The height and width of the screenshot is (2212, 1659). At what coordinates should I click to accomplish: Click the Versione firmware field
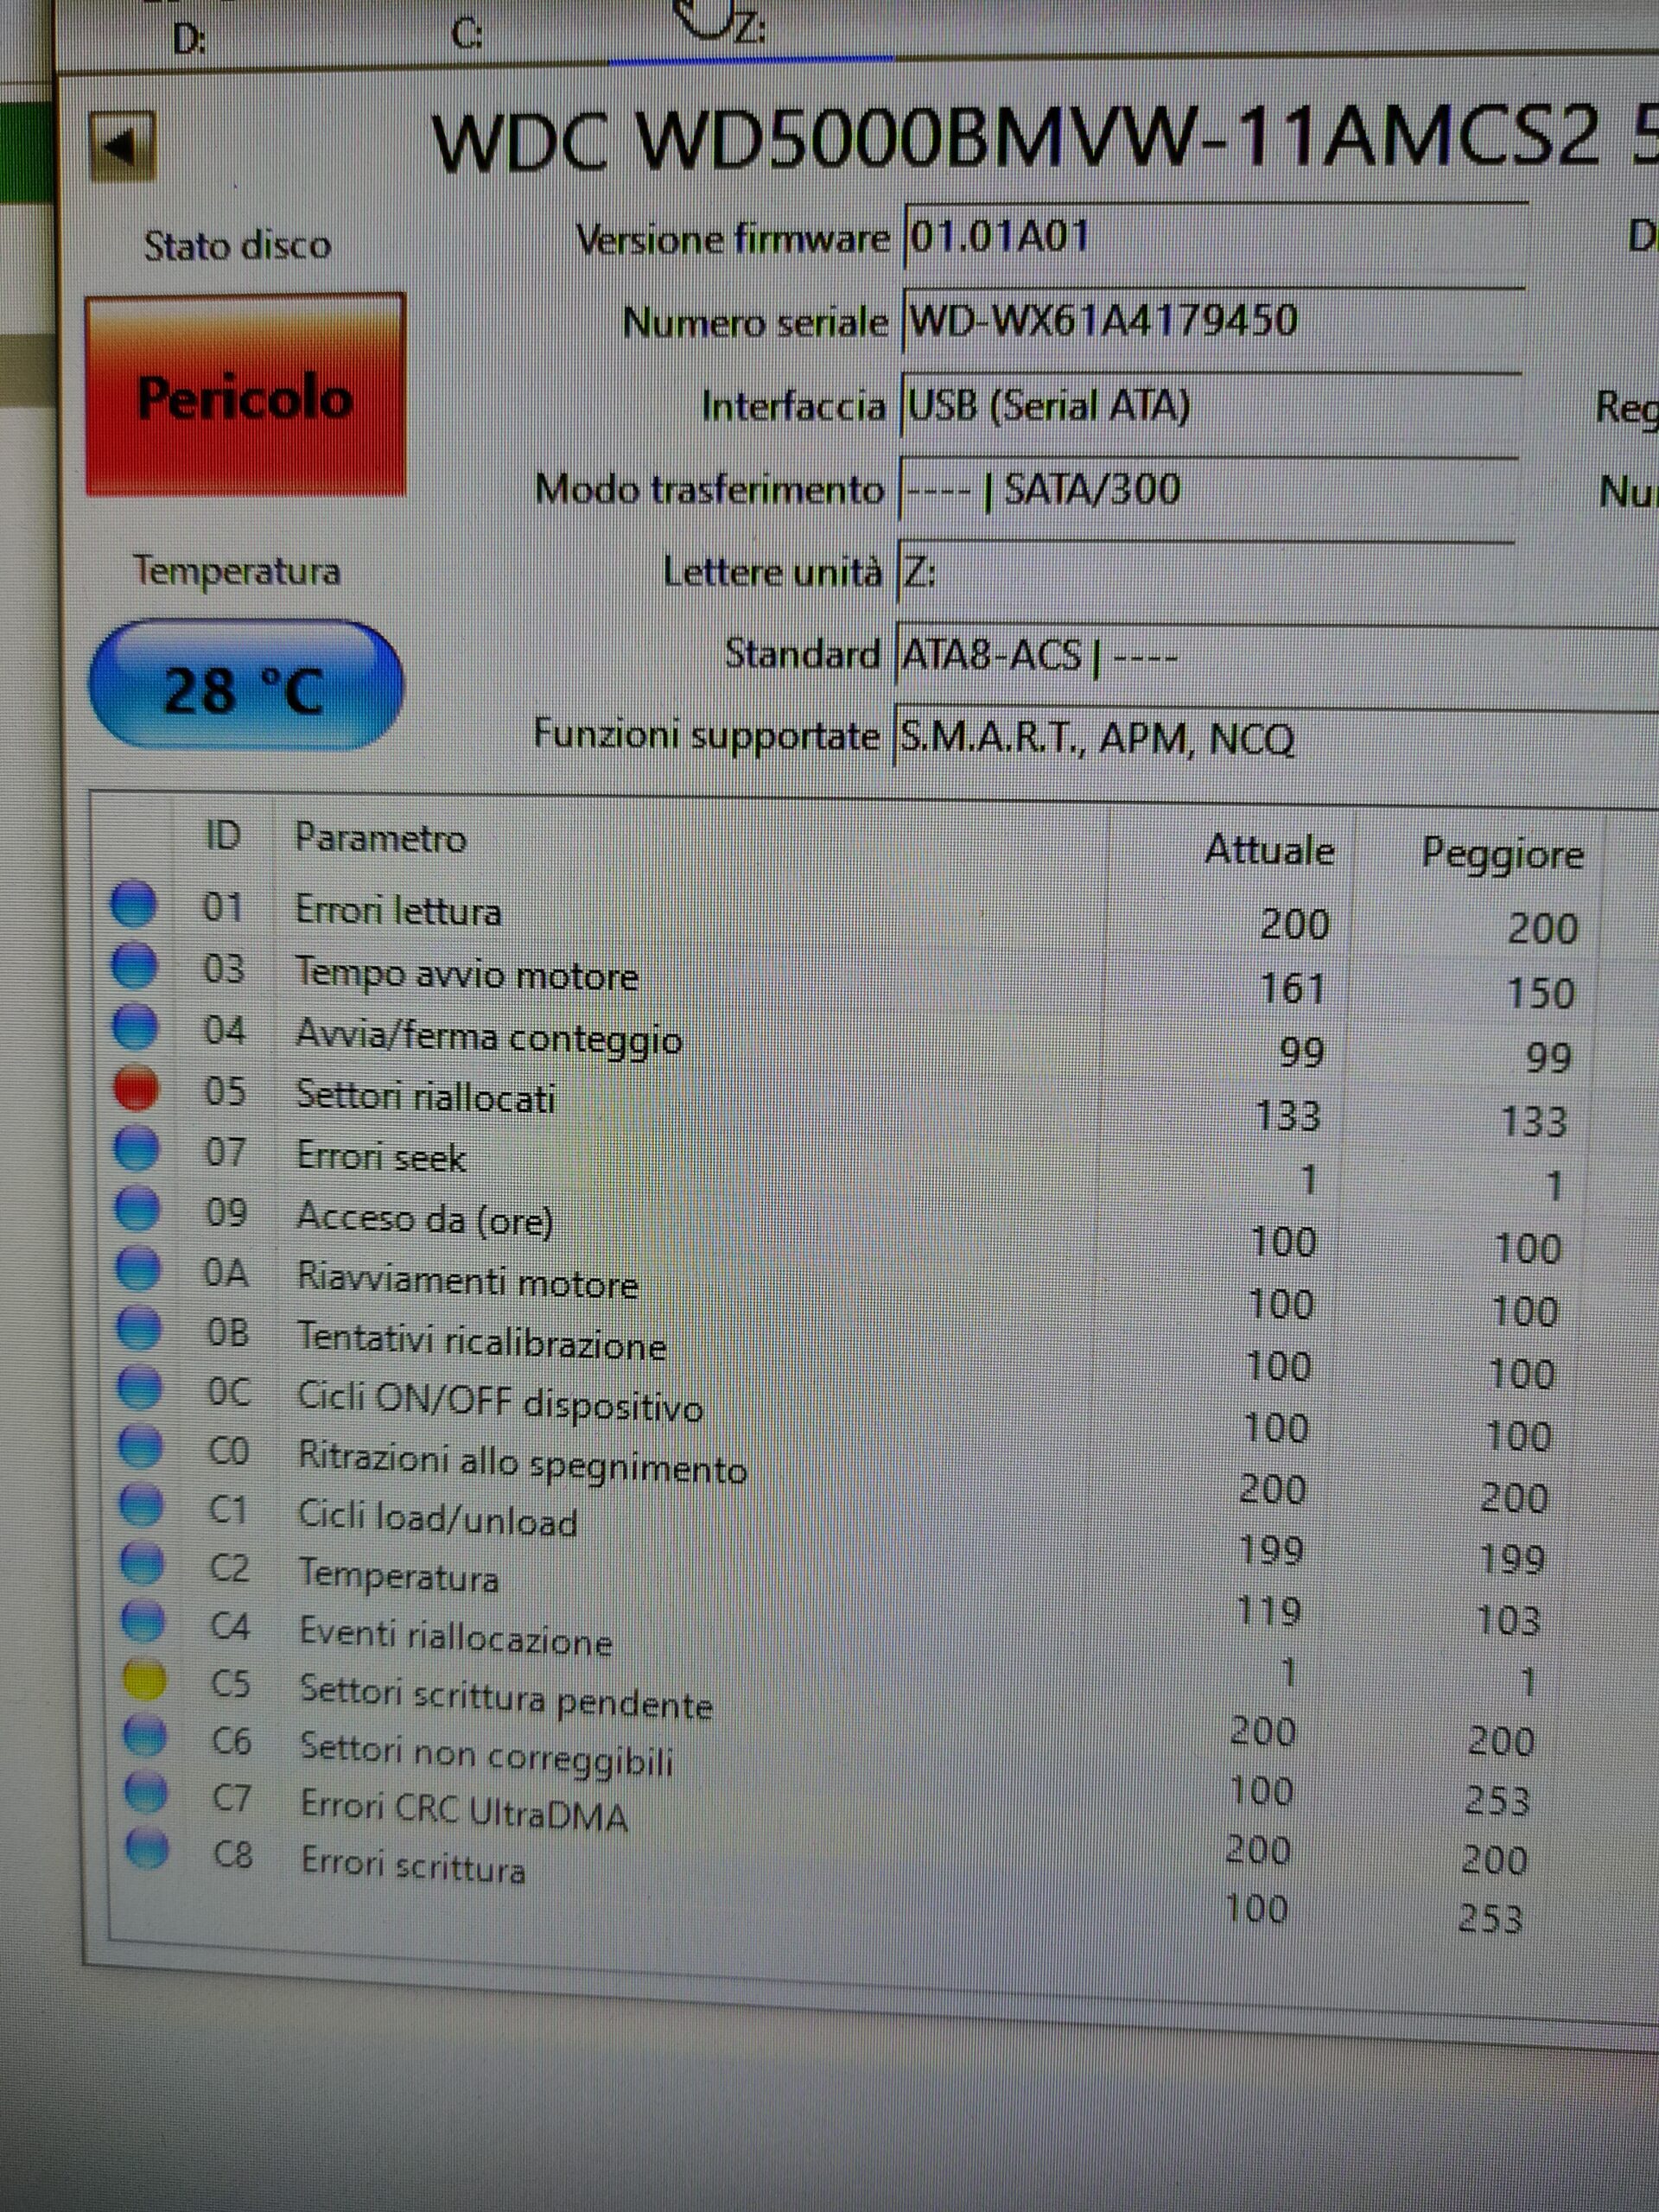click(x=1214, y=236)
